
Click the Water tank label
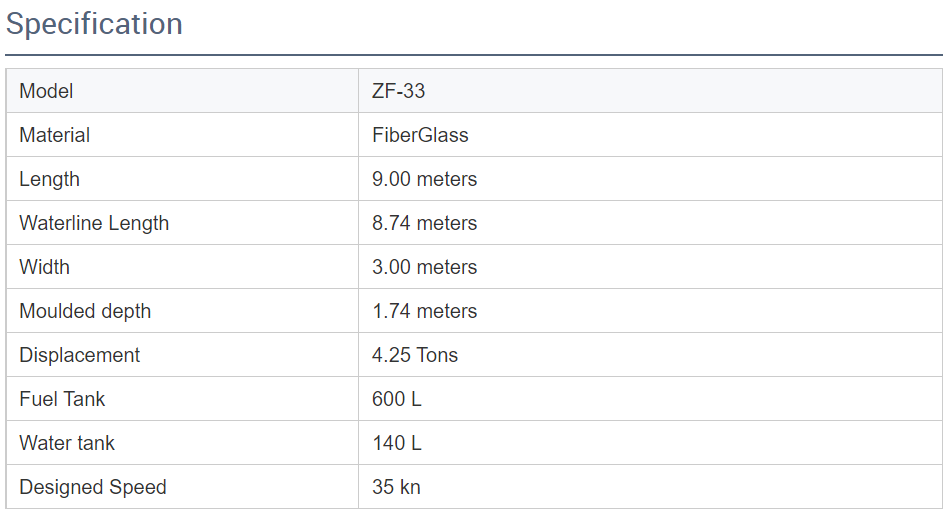(x=67, y=443)
